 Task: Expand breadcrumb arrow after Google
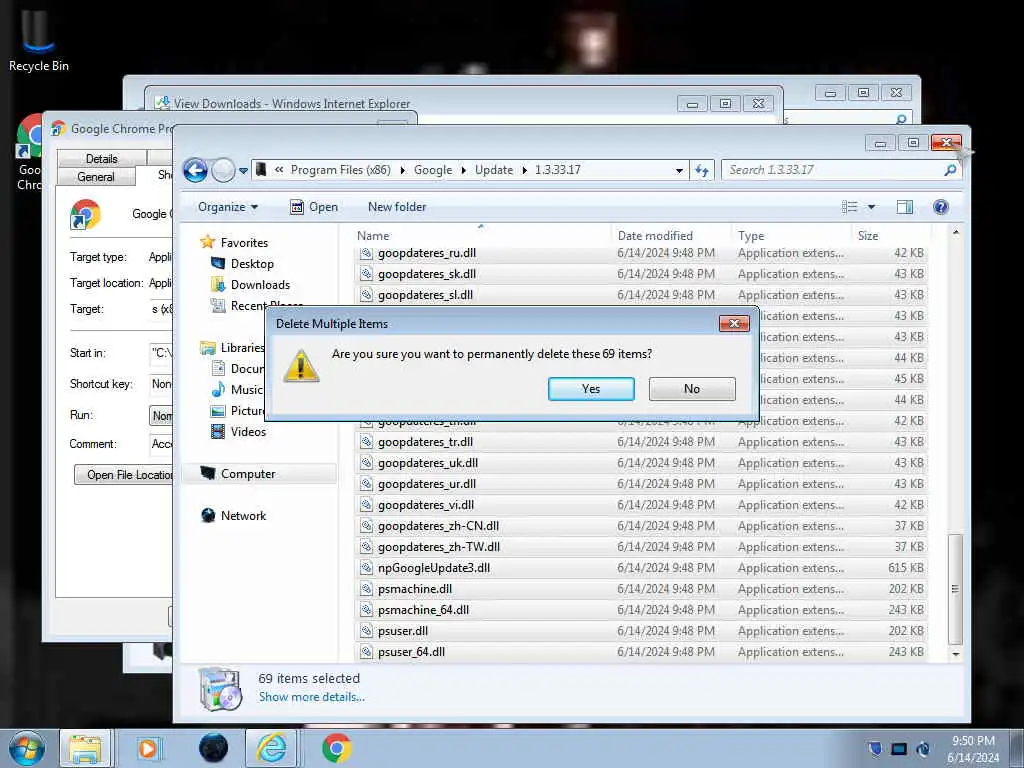[463, 170]
